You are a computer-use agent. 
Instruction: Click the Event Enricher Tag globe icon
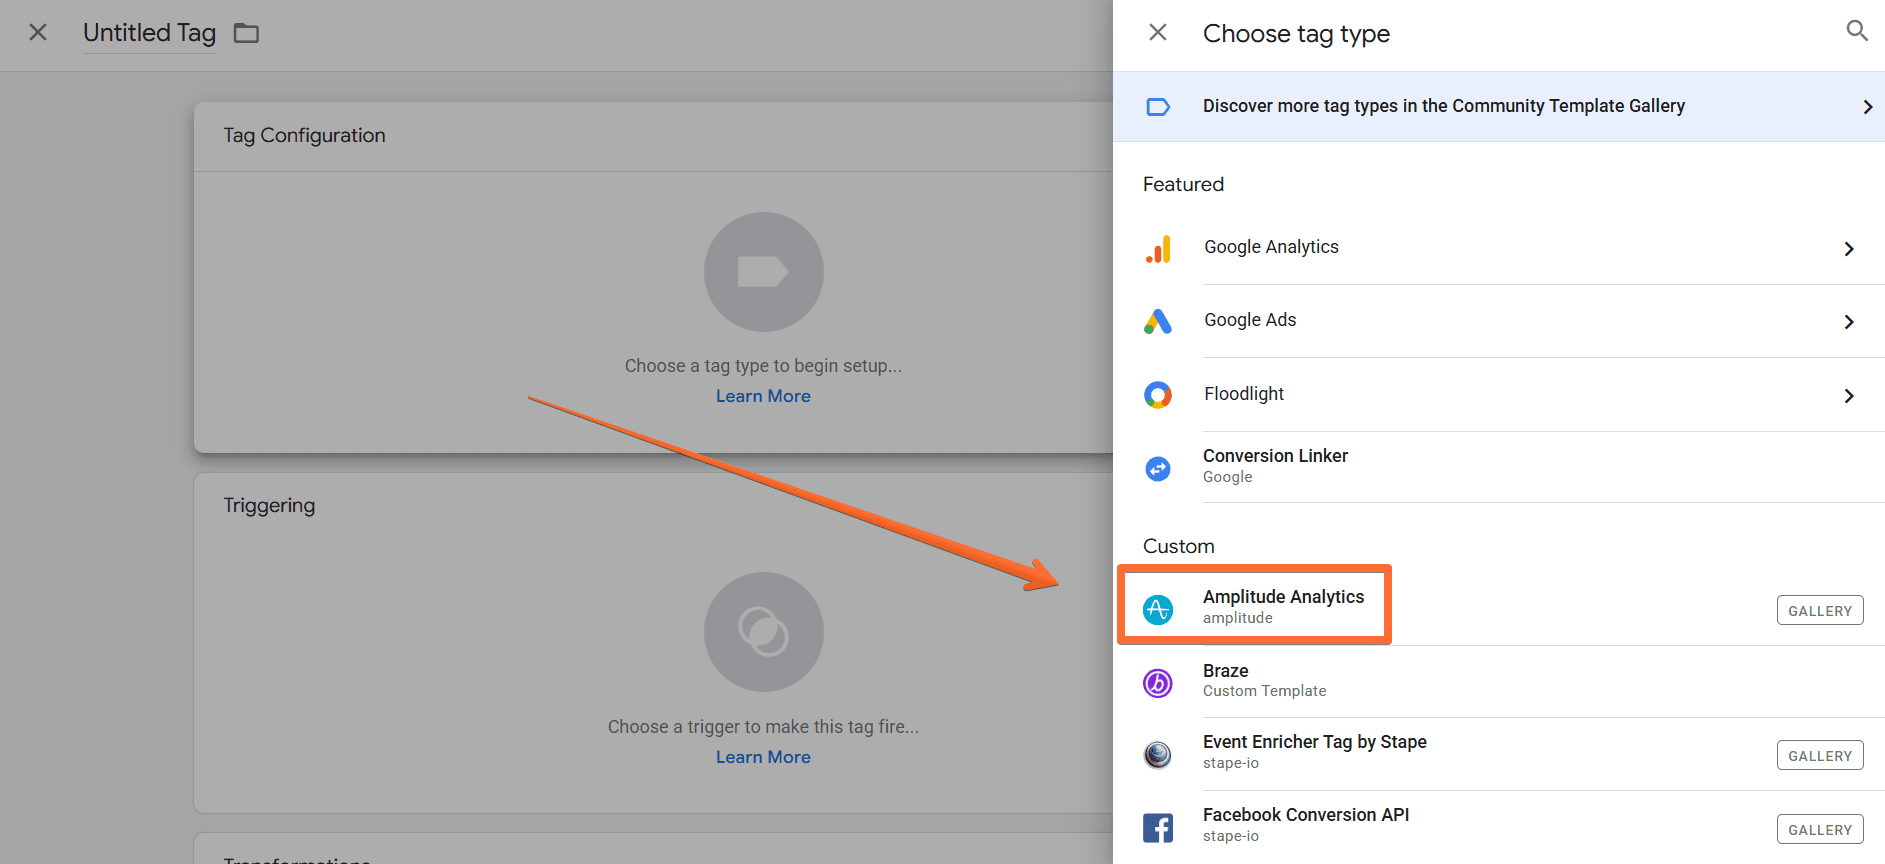coord(1158,755)
